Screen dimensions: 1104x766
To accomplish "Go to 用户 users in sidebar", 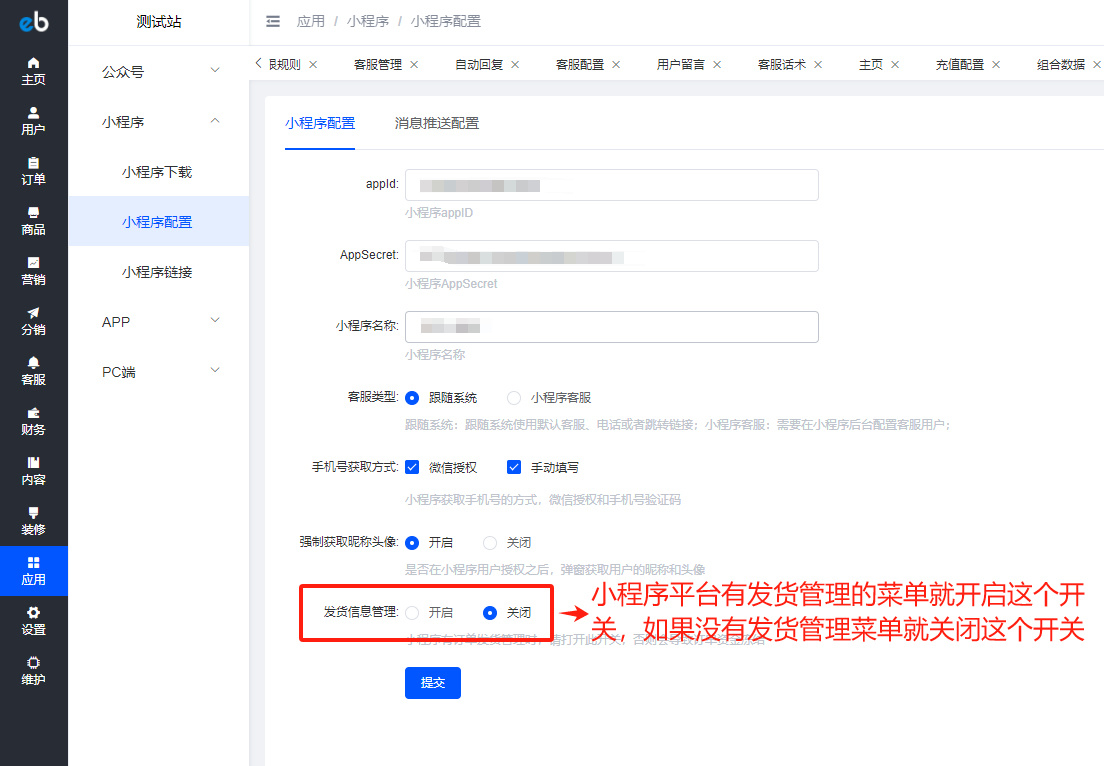I will [33, 121].
